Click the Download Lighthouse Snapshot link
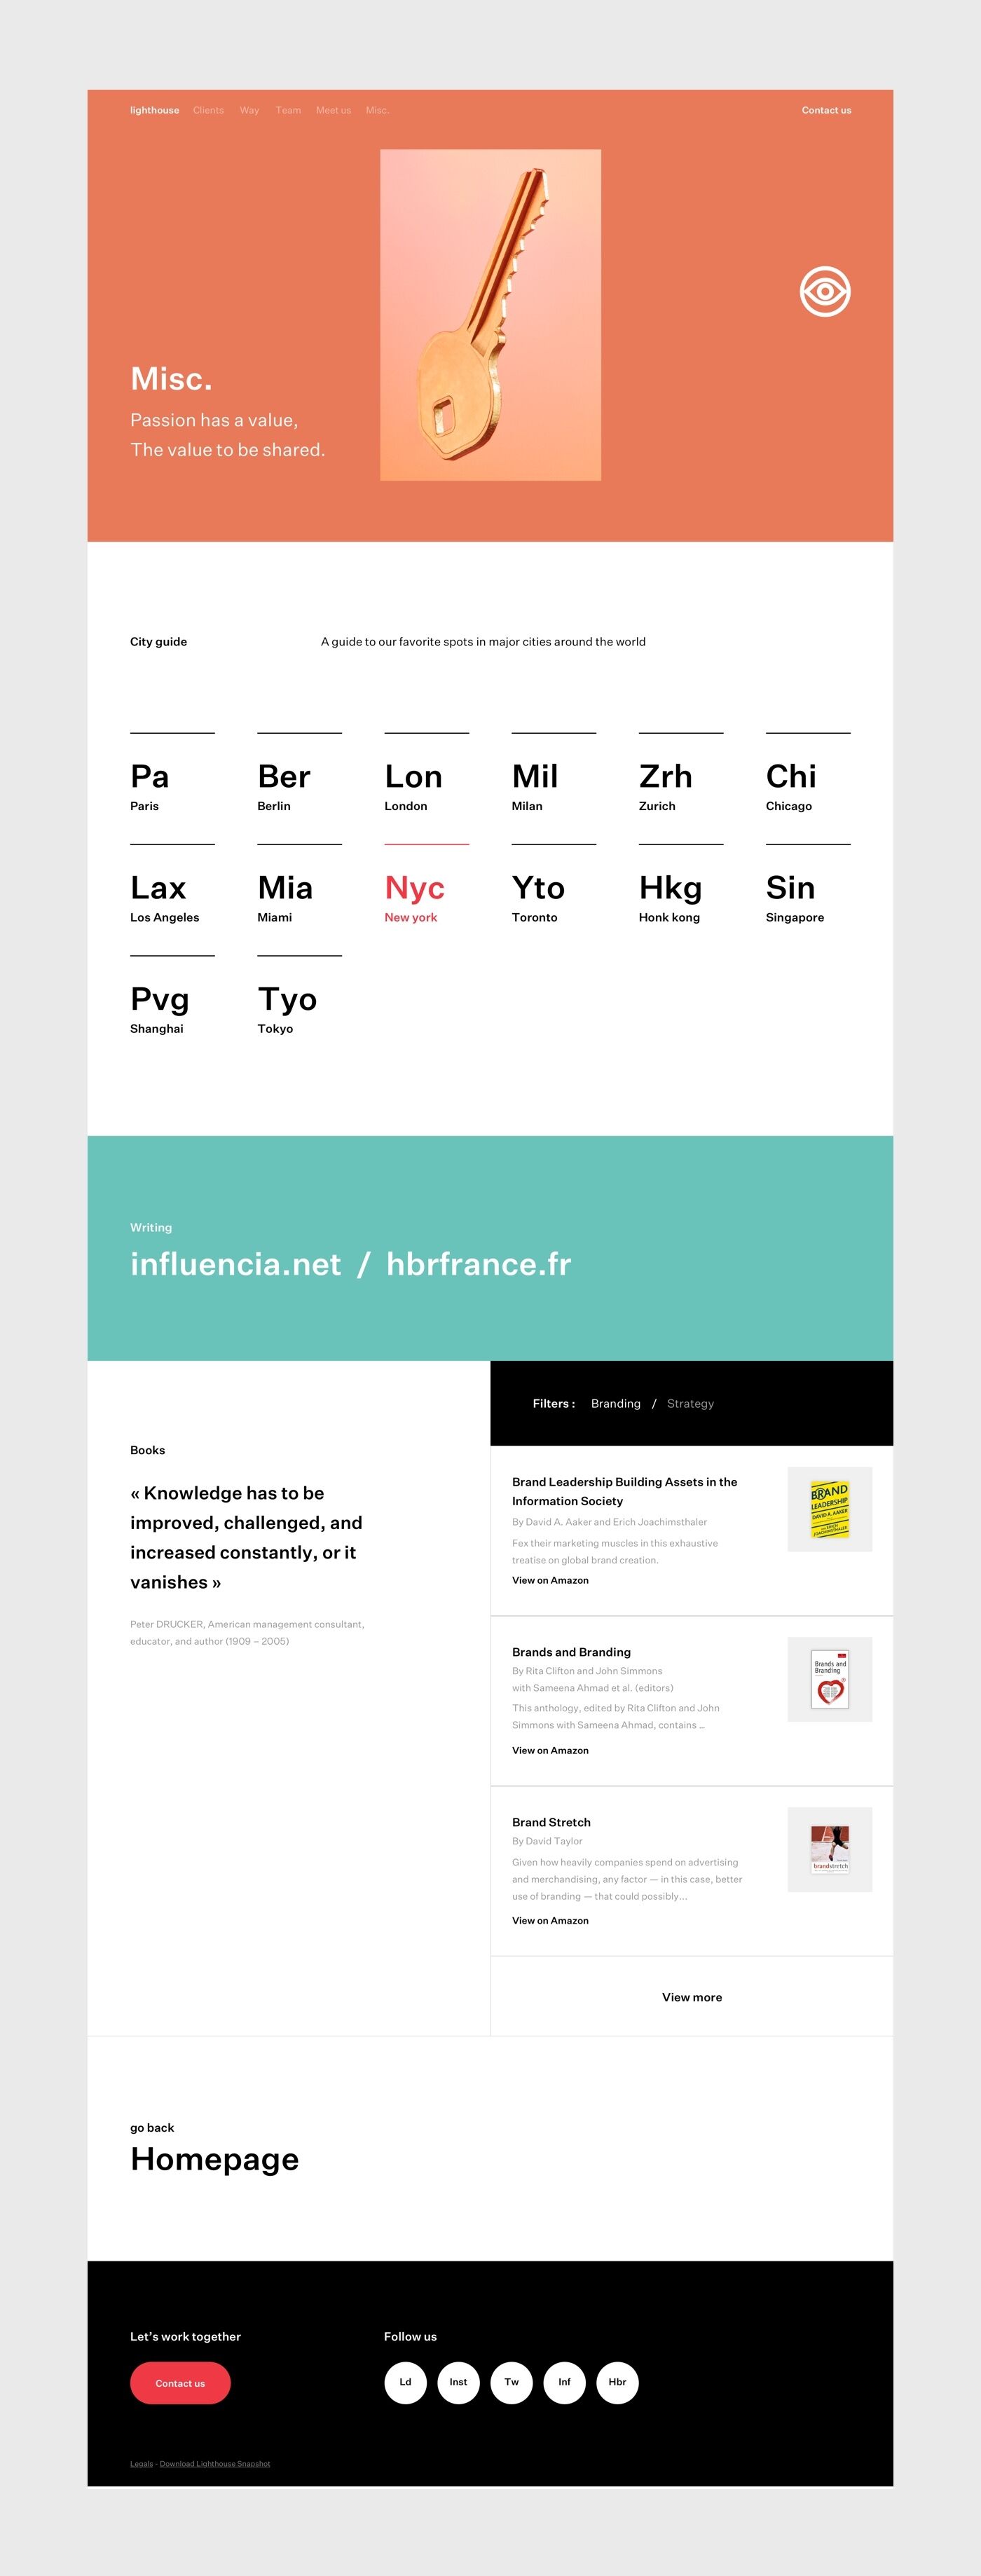Viewport: 981px width, 2576px height. coord(215,2463)
